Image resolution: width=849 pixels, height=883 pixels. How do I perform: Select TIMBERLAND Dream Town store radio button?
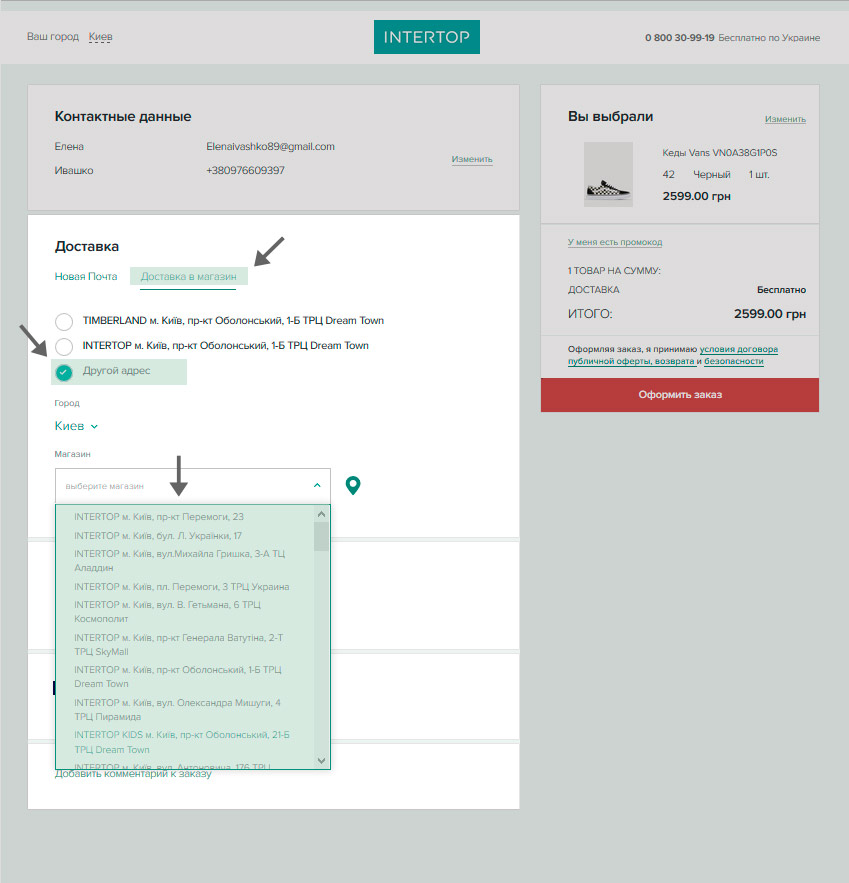click(x=64, y=321)
